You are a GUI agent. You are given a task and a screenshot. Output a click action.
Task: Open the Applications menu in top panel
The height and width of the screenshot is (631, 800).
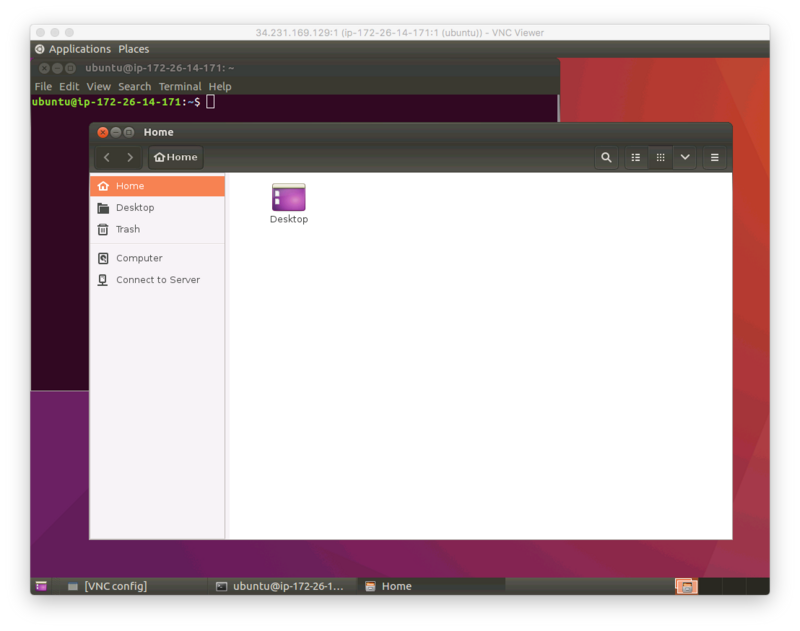pyautogui.click(x=80, y=49)
